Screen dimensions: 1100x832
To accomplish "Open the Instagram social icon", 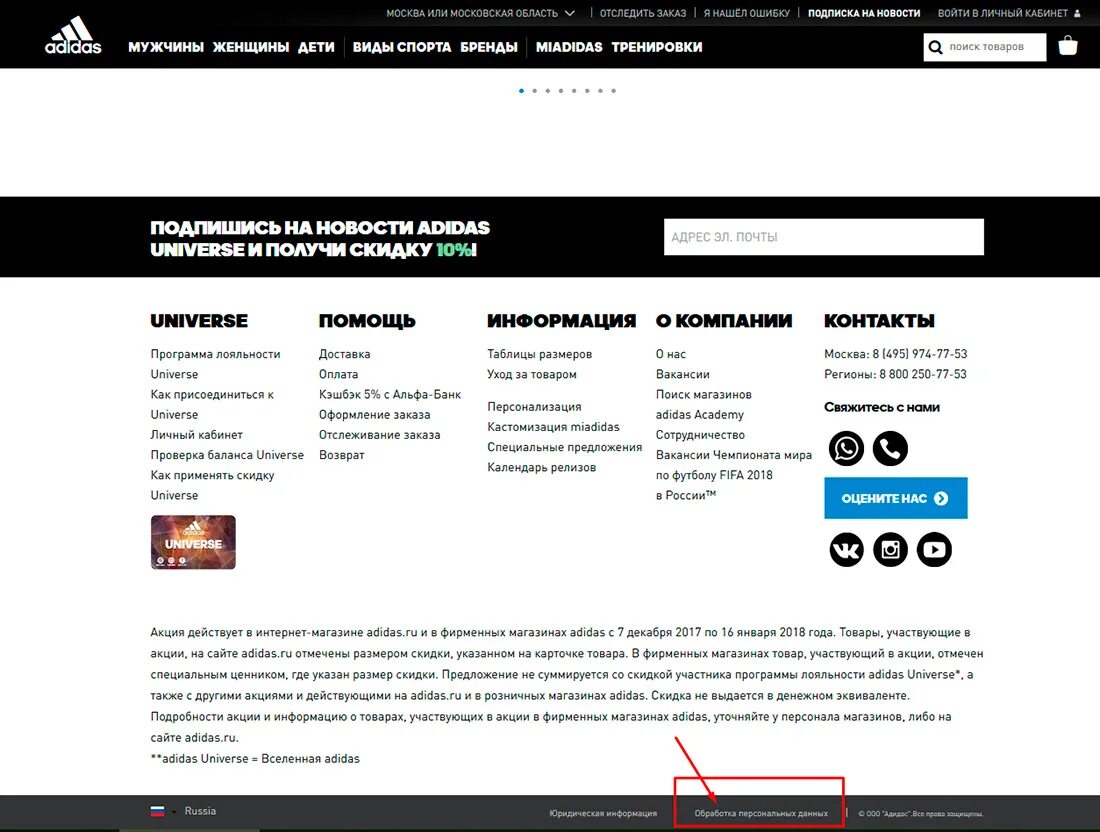I will click(890, 549).
